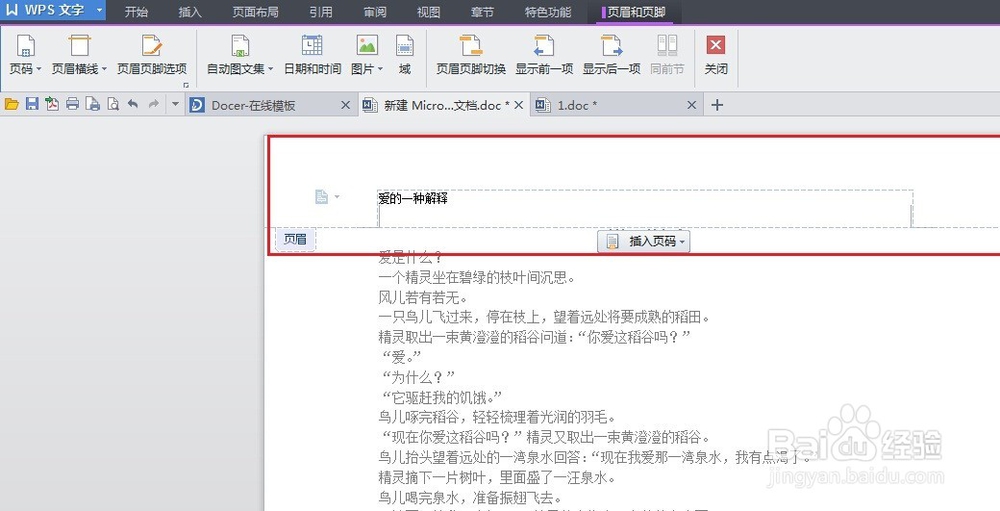The image size is (1000, 511).
Task: Select the 页眉和页脚 ribbon tab
Action: pos(635,11)
